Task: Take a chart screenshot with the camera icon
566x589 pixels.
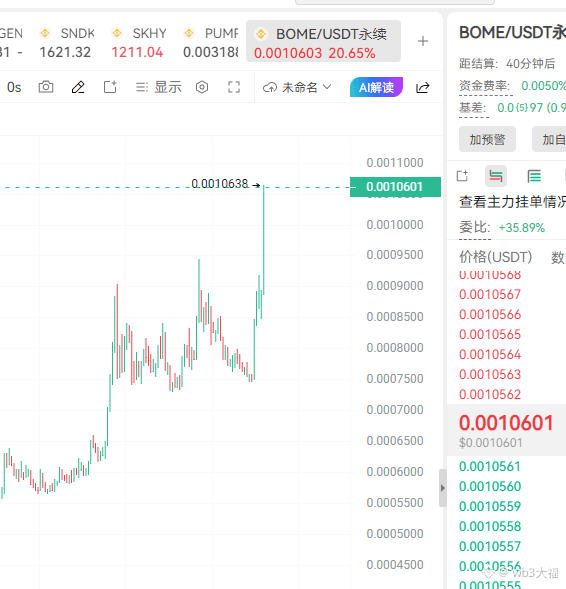Action: tap(46, 87)
